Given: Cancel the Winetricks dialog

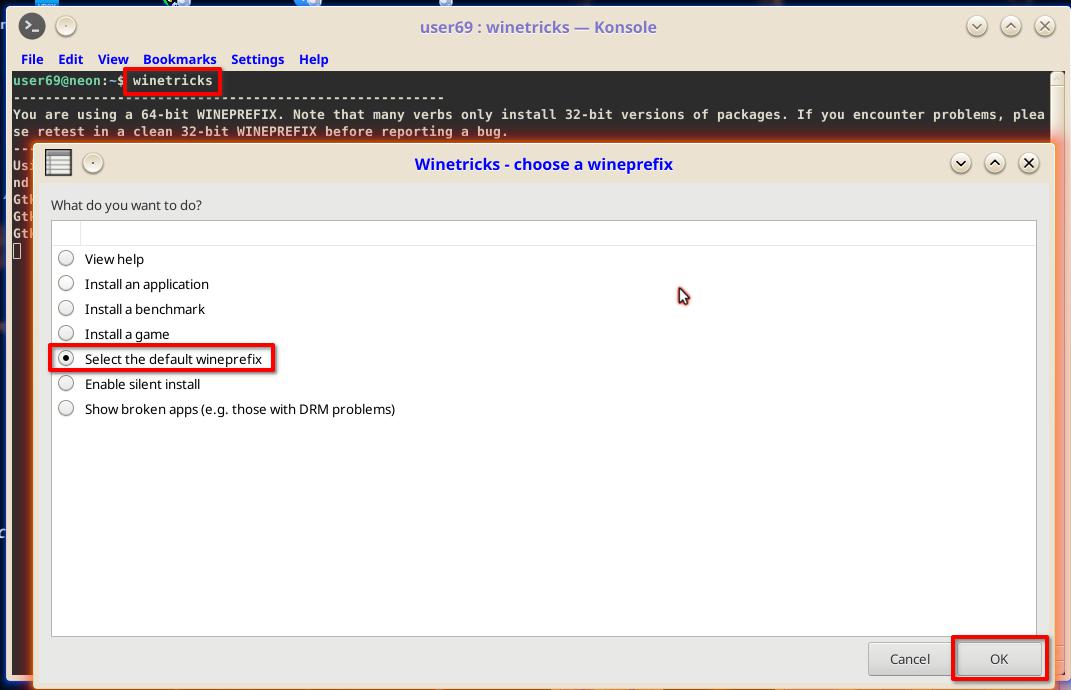Looking at the screenshot, I should pos(909,659).
